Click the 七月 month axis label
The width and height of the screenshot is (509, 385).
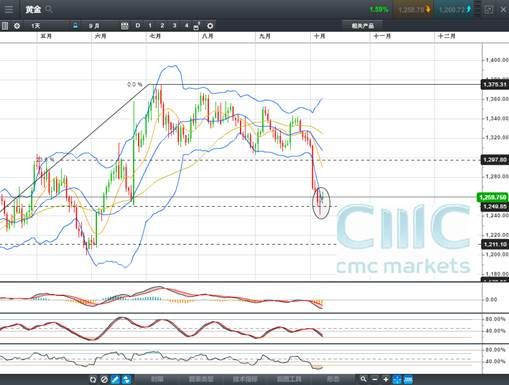[155, 36]
